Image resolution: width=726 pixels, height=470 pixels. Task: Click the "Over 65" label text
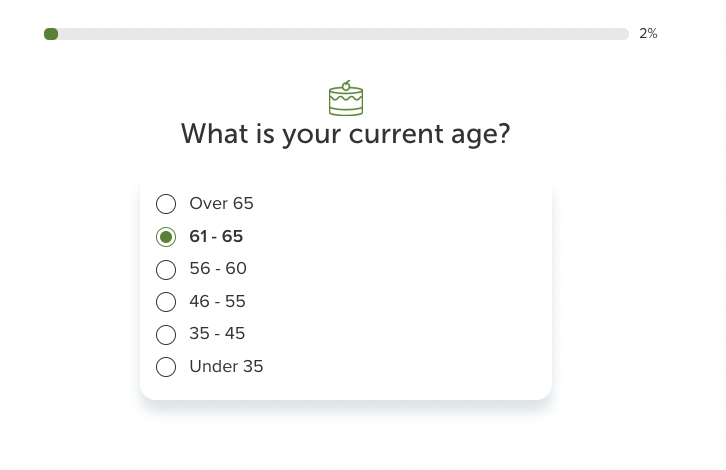point(221,203)
